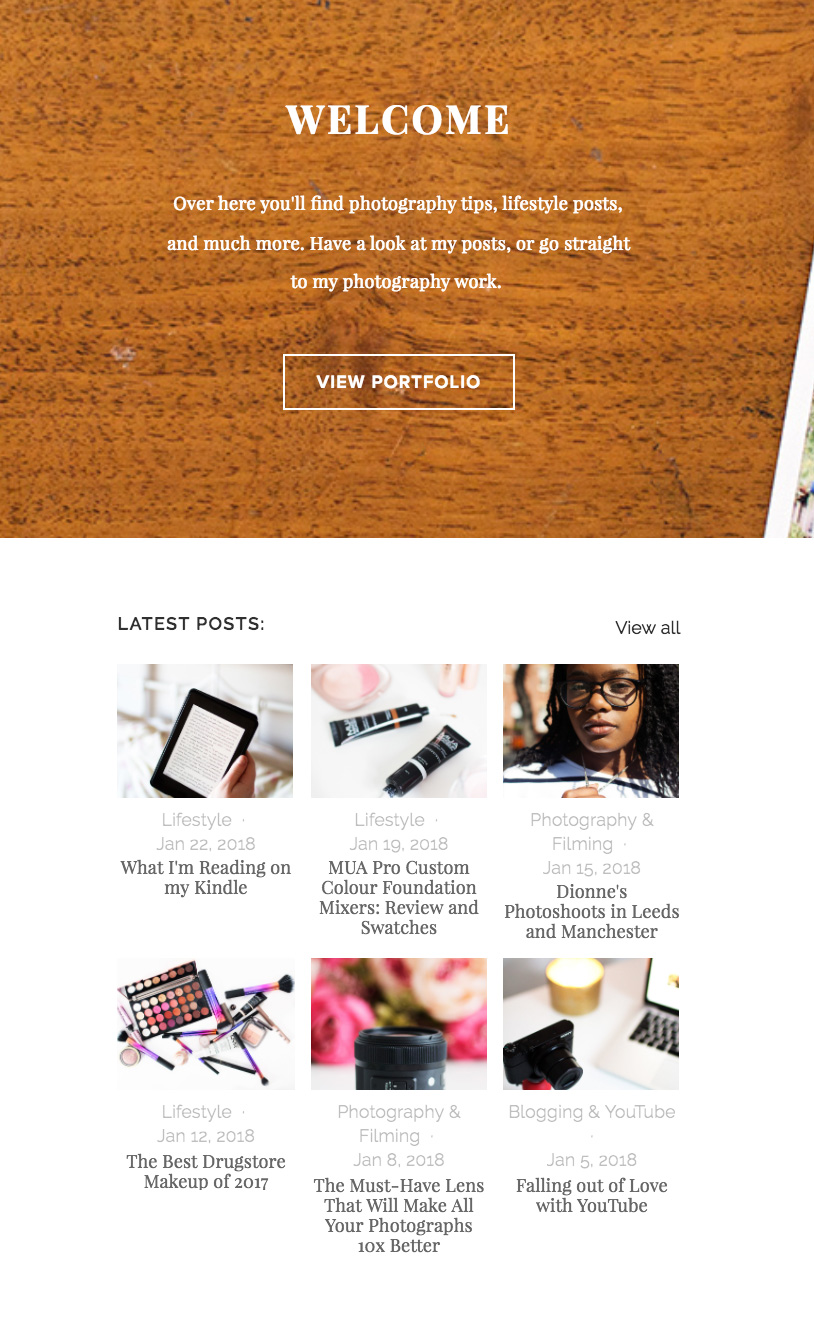The height and width of the screenshot is (1318, 814).
Task: Open the Kindle e-reader post thumbnail
Action: [x=205, y=731]
